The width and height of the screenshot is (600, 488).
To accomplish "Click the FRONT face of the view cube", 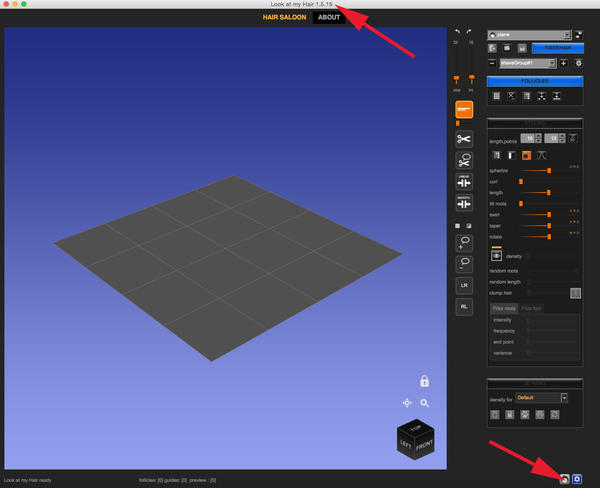I will point(424,446).
